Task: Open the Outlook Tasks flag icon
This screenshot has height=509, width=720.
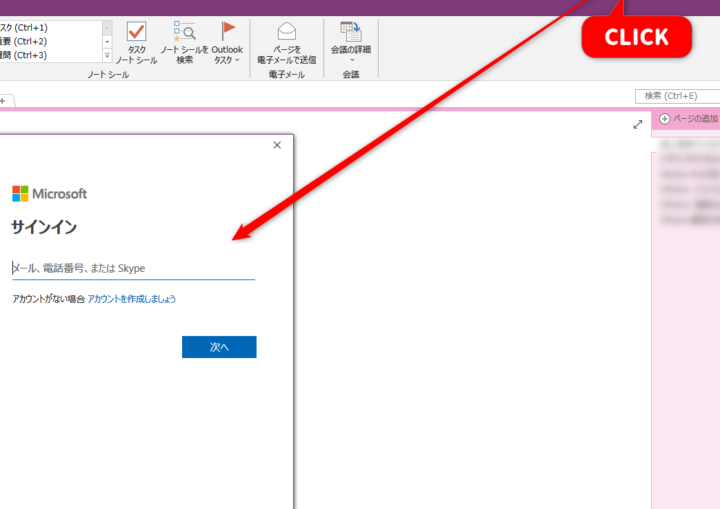Action: click(x=228, y=31)
